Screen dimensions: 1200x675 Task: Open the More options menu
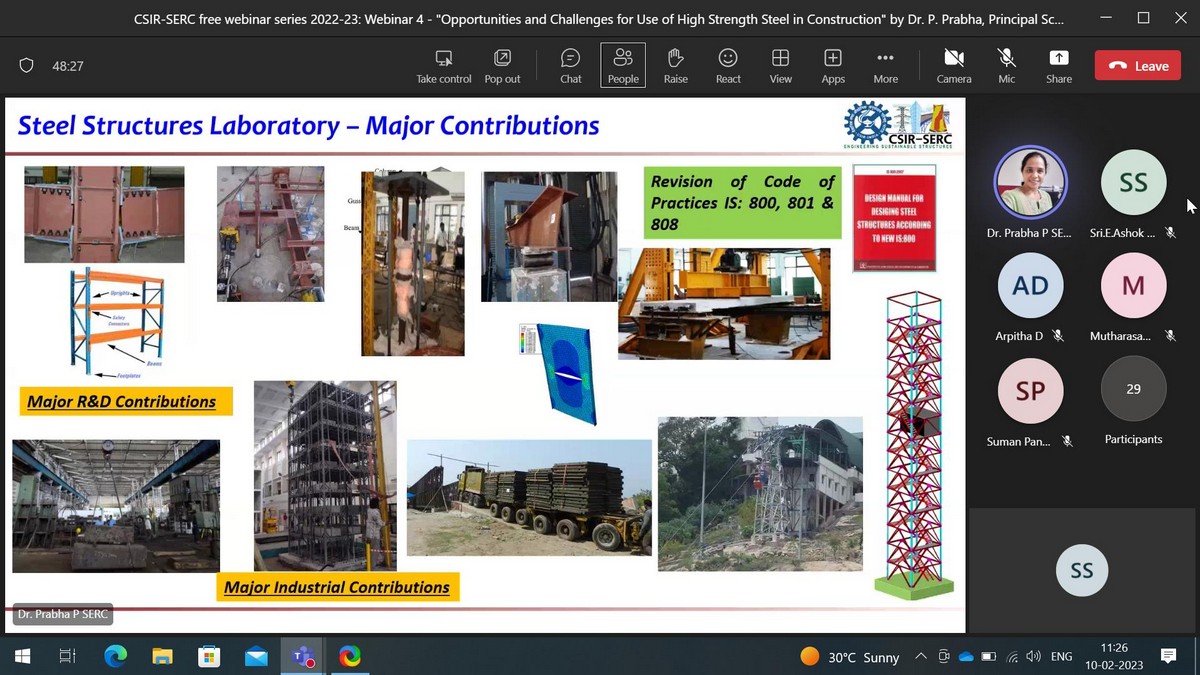pyautogui.click(x=885, y=66)
